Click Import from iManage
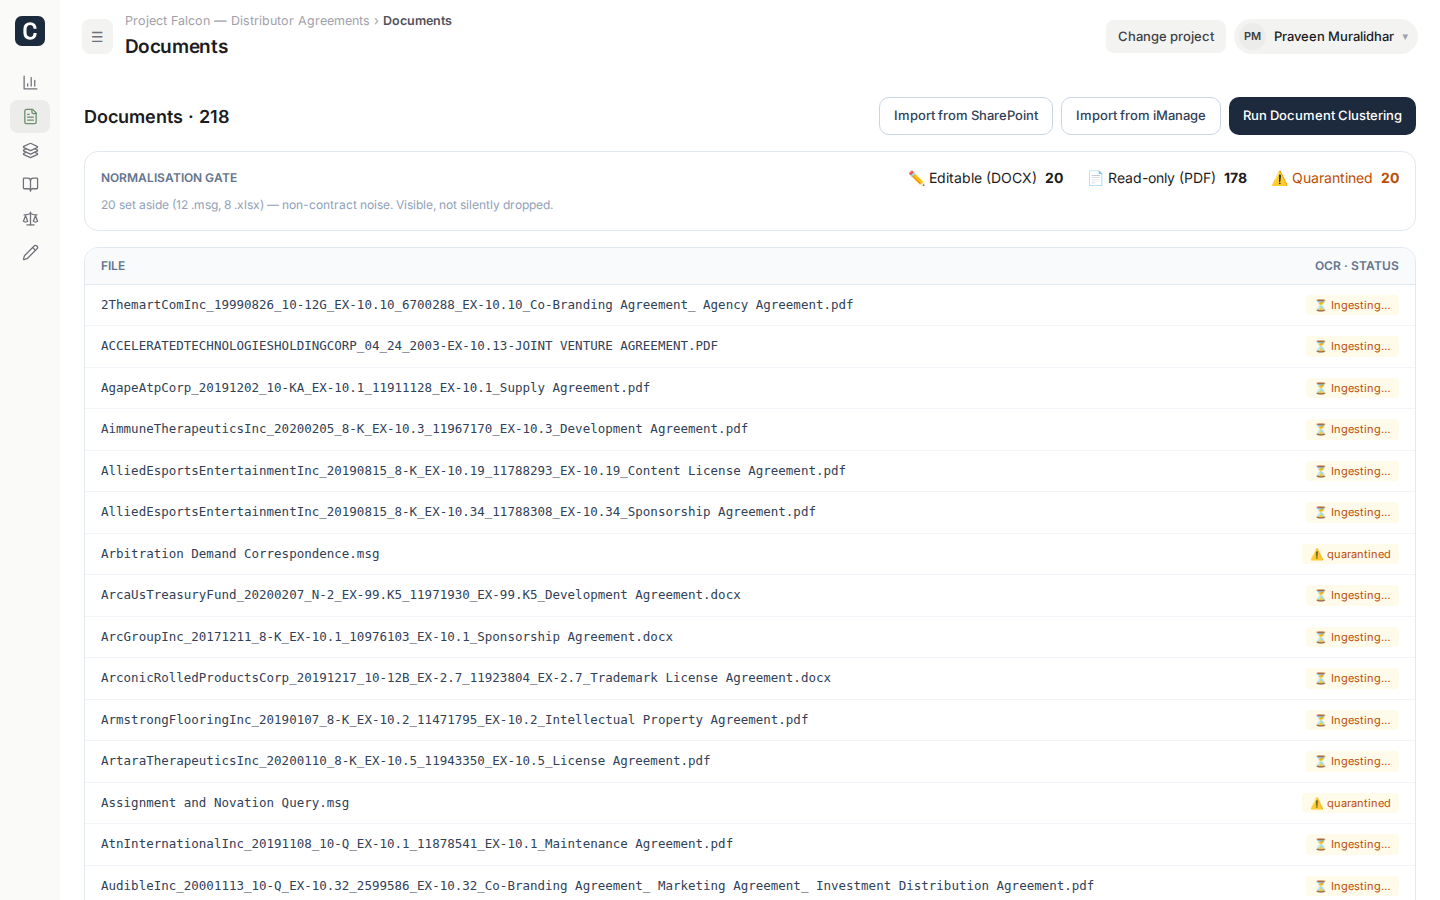 [1140, 116]
